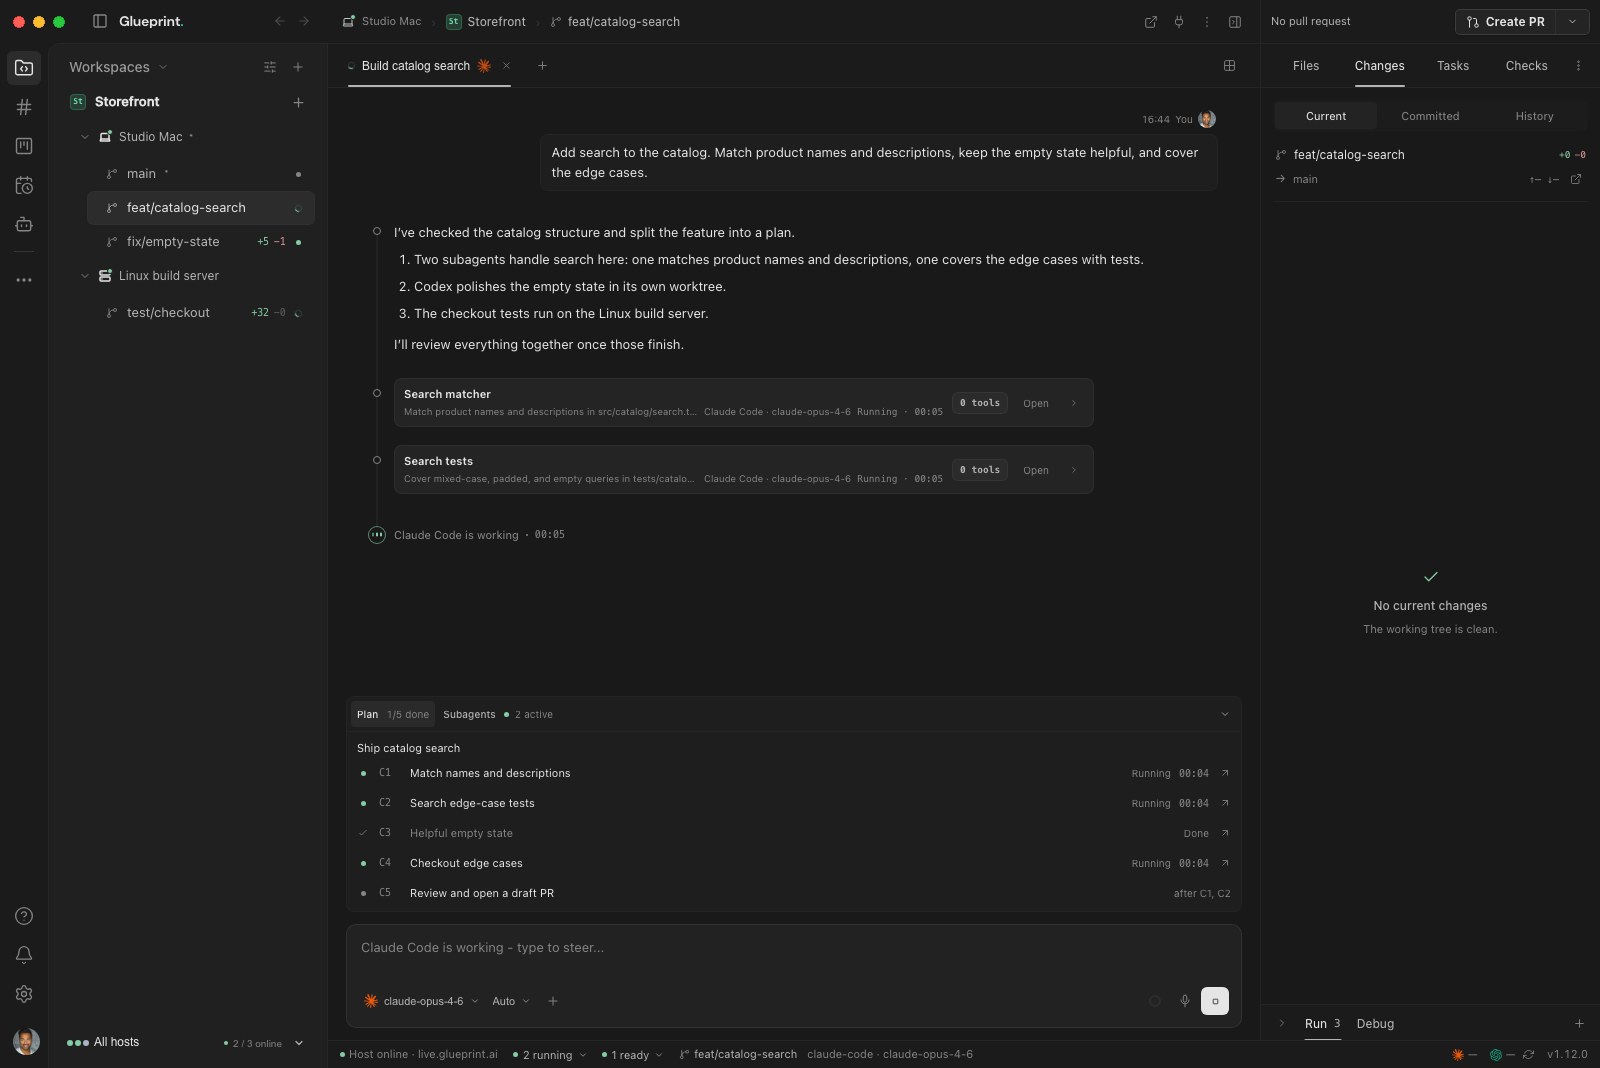This screenshot has height=1068, width=1600.
Task: Select the fix/empty-state branch
Action: pyautogui.click(x=201, y=242)
